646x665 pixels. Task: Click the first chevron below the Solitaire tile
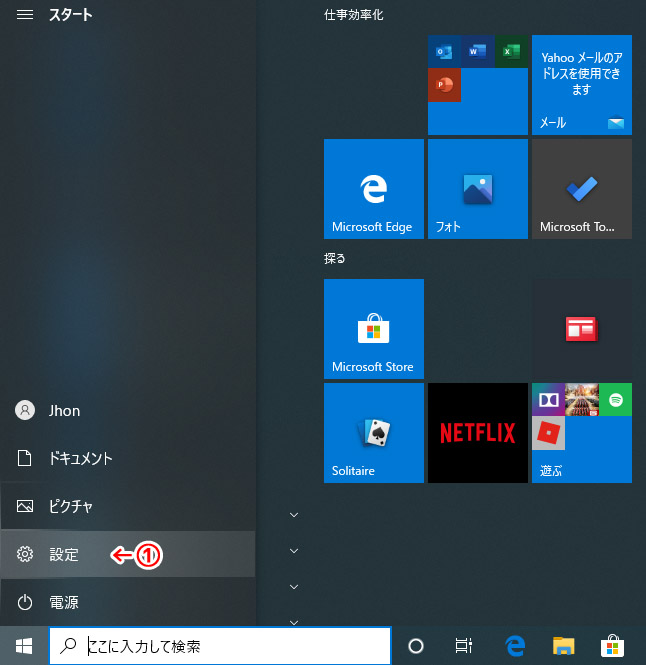pos(294,515)
